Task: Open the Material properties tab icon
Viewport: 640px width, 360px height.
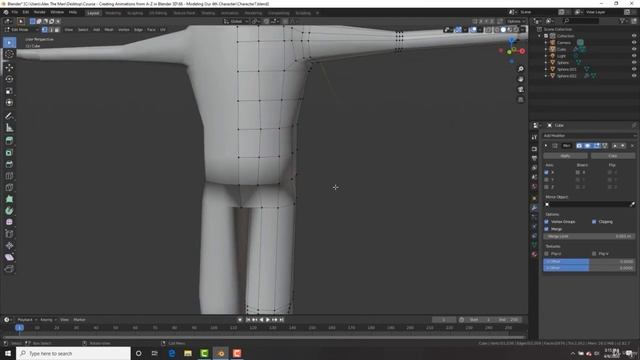Action: click(534, 254)
